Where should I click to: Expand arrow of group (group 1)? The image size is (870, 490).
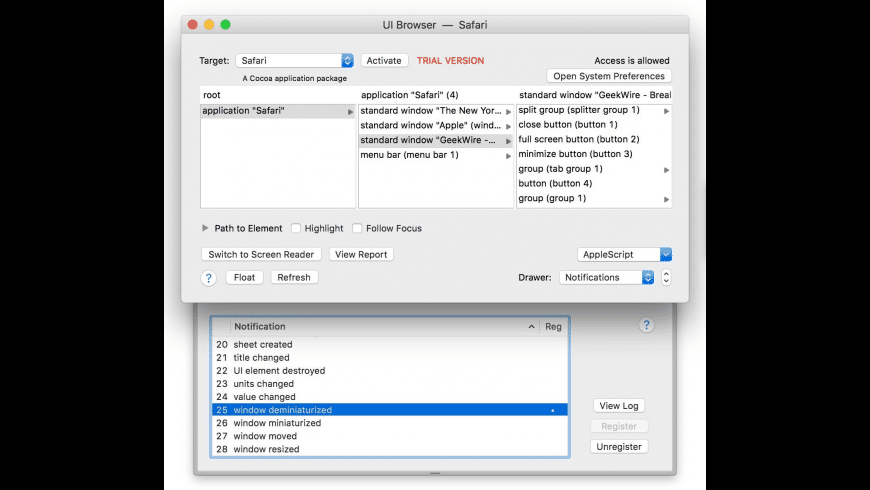coord(666,199)
